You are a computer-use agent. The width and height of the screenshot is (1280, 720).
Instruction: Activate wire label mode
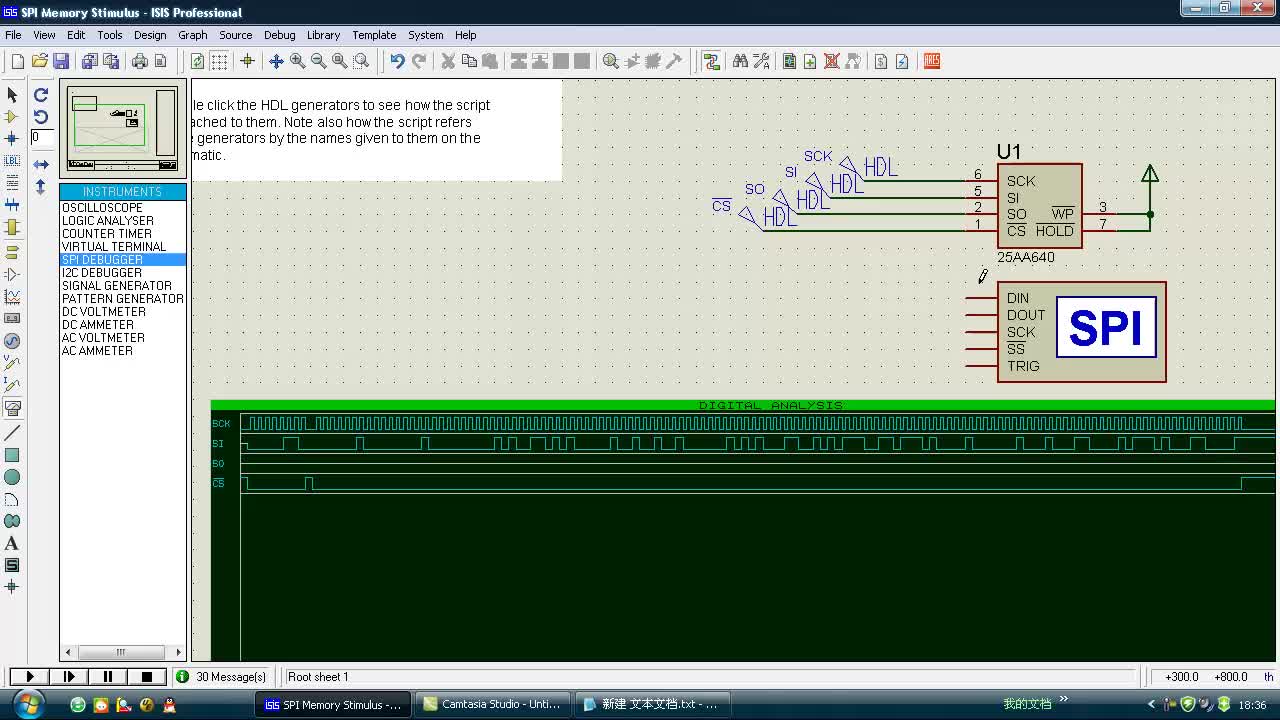pyautogui.click(x=12, y=161)
